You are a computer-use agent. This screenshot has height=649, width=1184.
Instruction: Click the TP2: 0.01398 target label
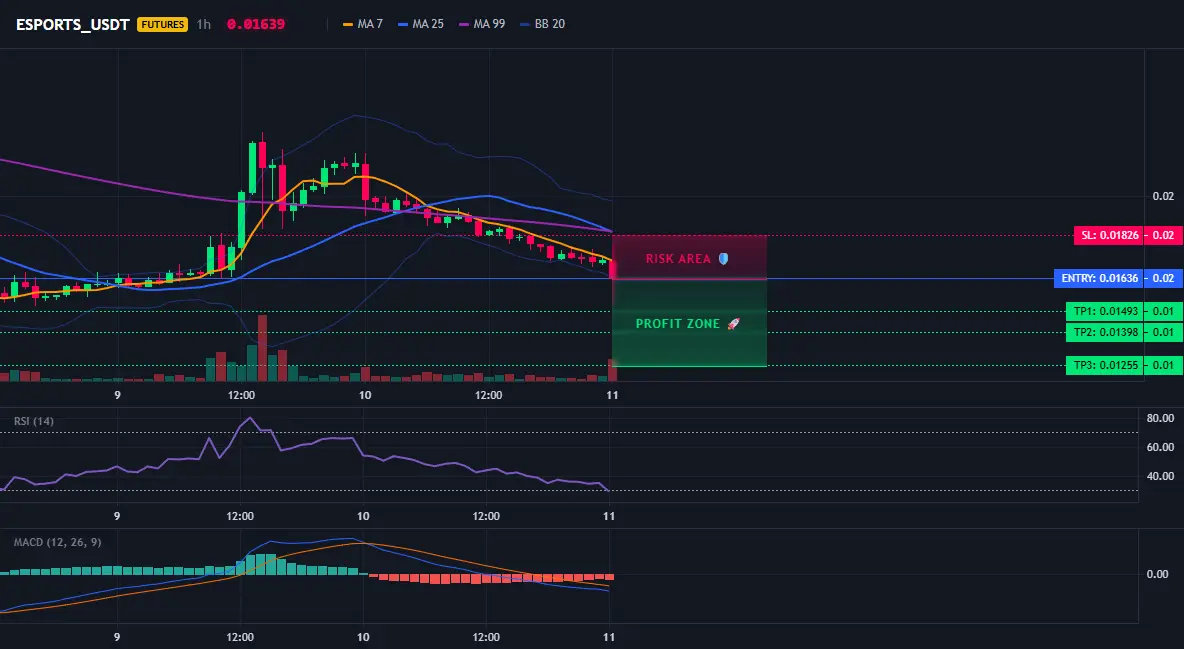[x=1104, y=332]
